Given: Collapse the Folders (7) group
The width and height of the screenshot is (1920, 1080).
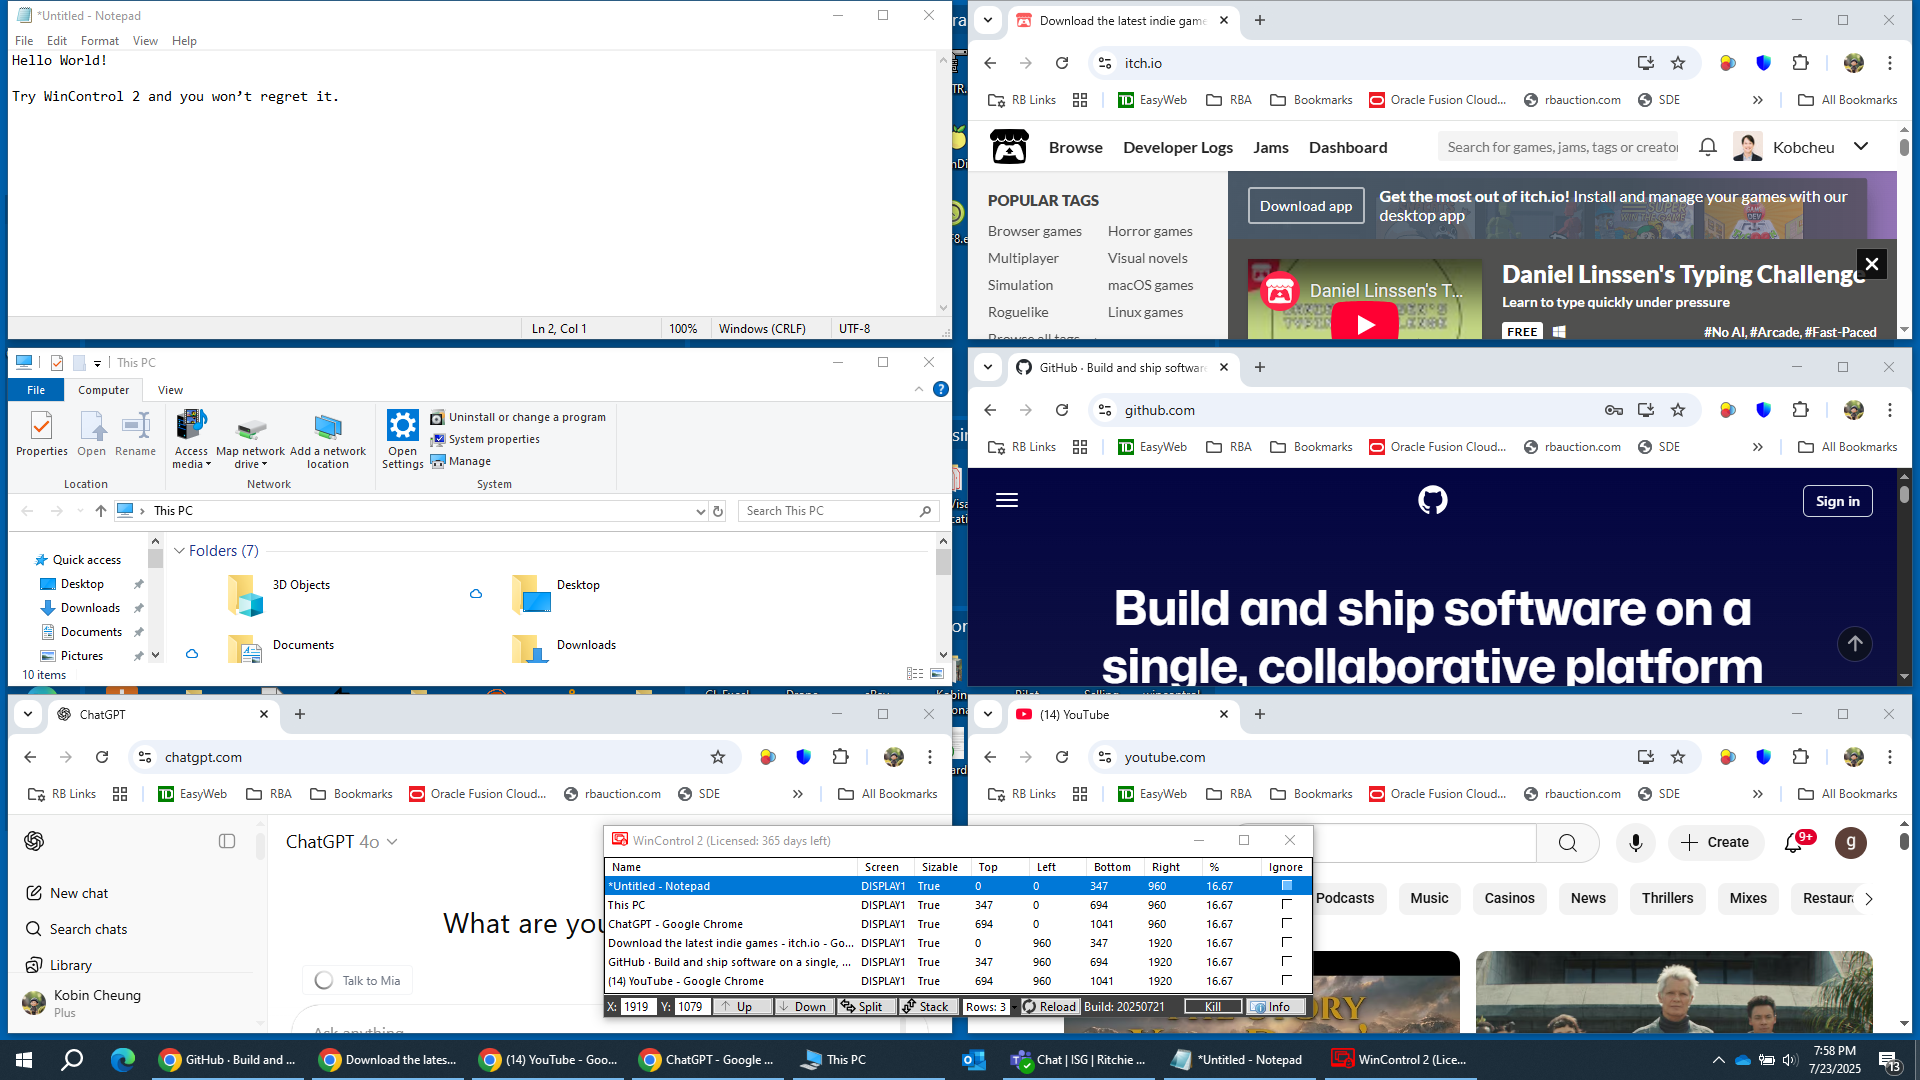Looking at the screenshot, I should (179, 551).
